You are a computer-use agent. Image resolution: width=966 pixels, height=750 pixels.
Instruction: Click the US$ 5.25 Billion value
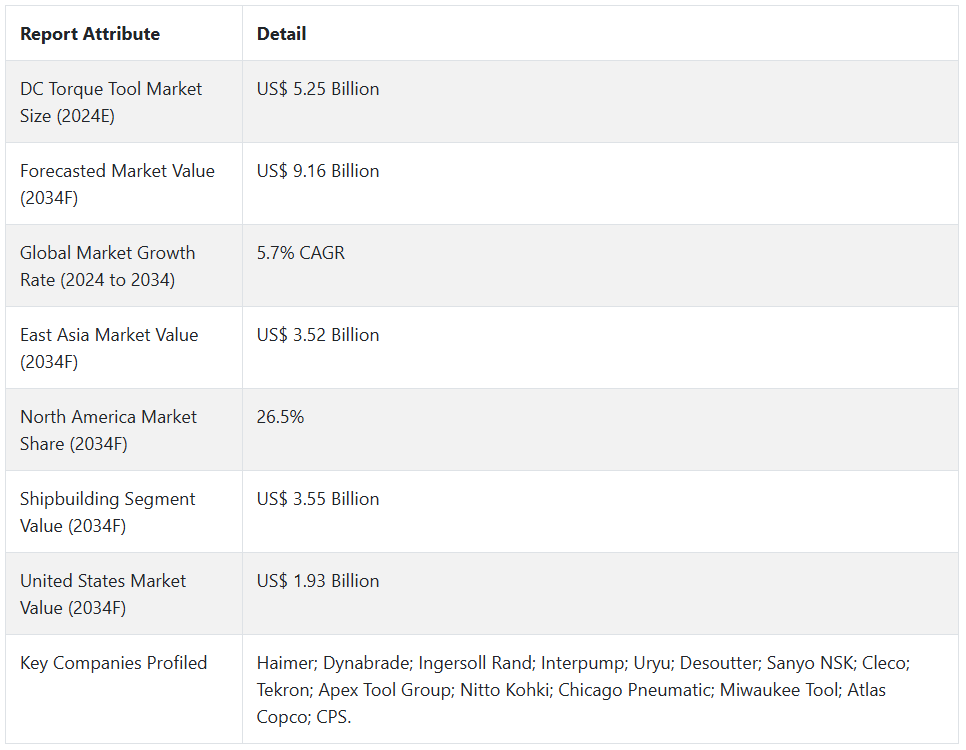(x=318, y=89)
